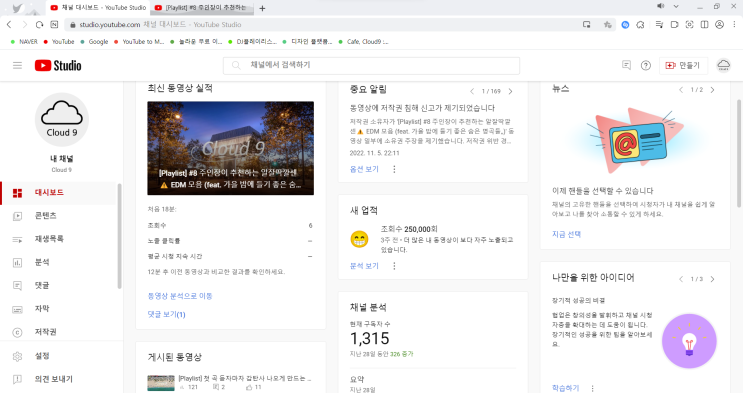Open the latest video Cloud 9 thumbnail
This screenshot has height=393, width=743.
click(230, 148)
